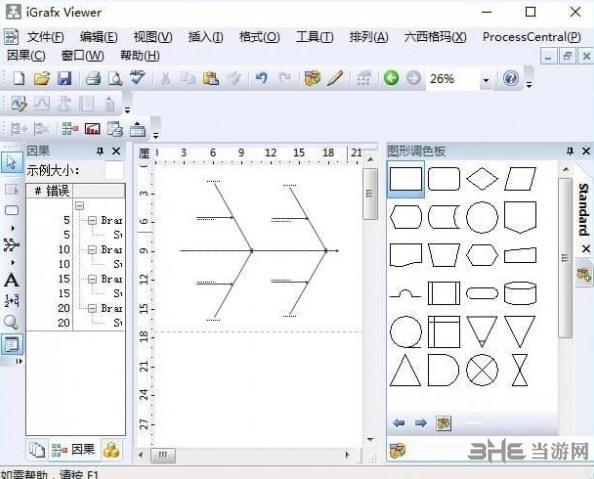Screen dimensions: 594x479
Task: Select the connector branching tool in the toolbox
Action: pyautogui.click(x=11, y=245)
